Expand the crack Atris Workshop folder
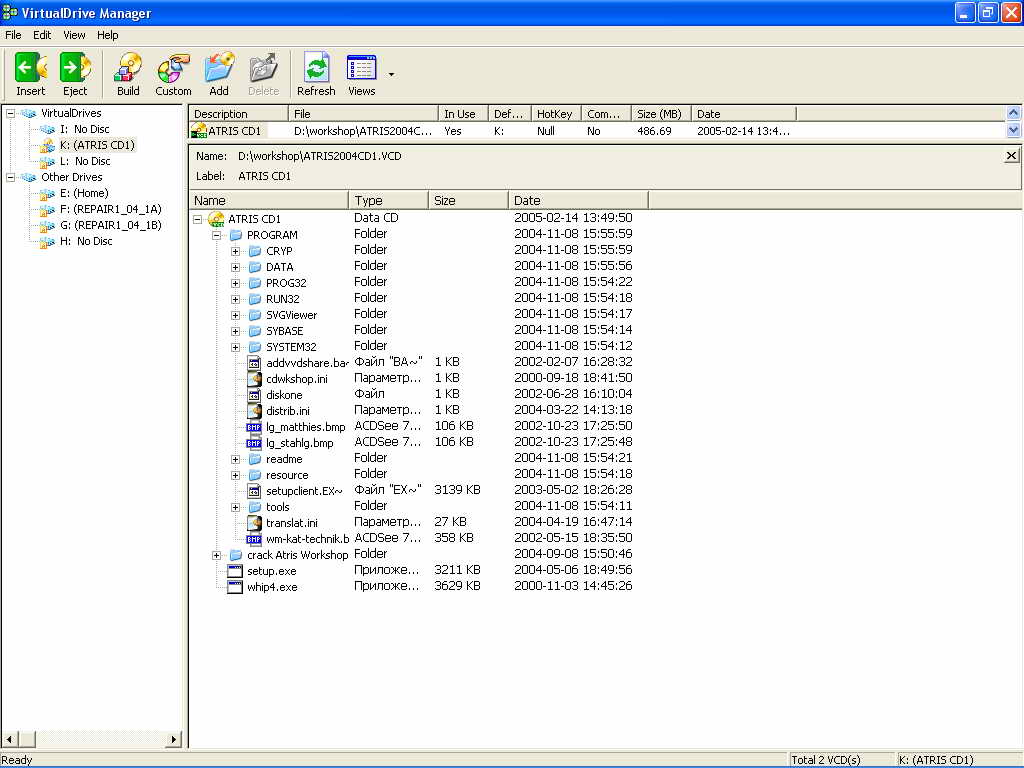This screenshot has height=768, width=1024. pos(217,555)
